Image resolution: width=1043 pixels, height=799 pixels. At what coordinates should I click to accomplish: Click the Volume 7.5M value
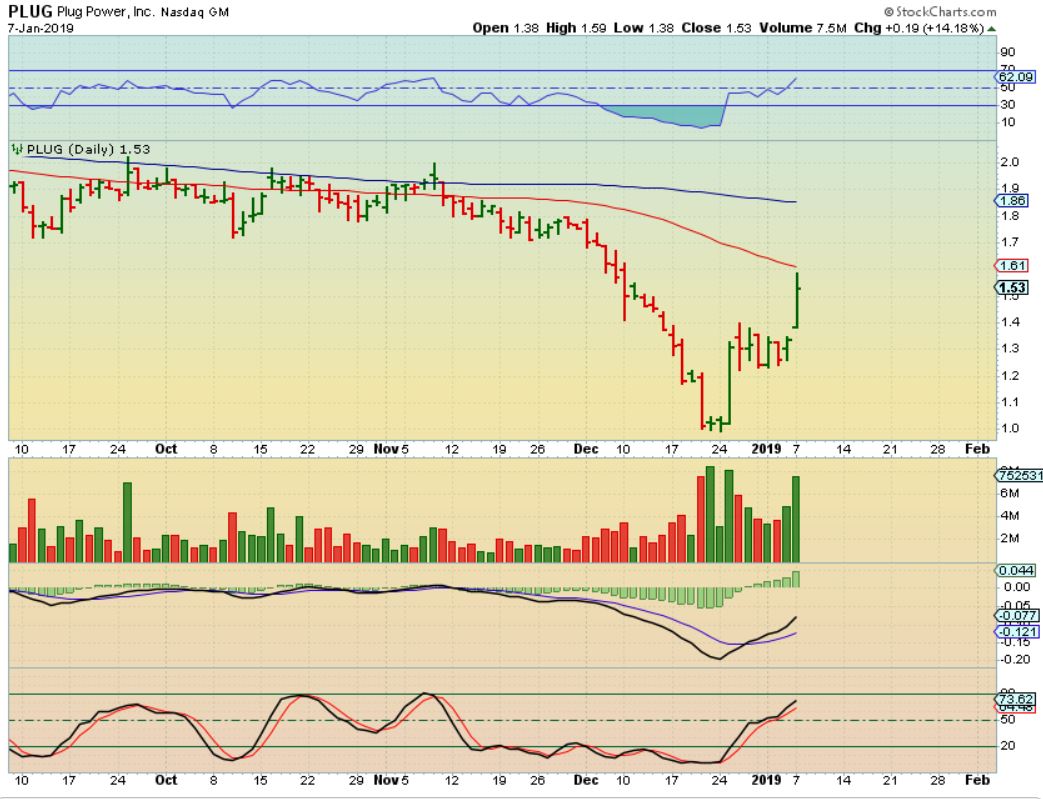[x=802, y=28]
